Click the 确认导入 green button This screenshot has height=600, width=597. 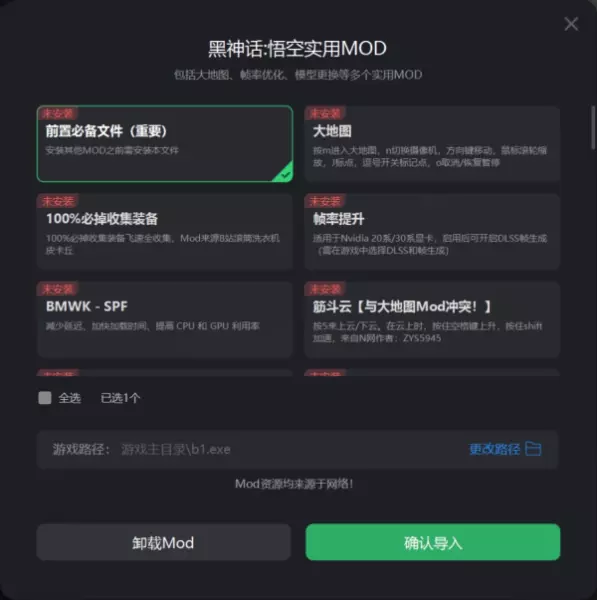[433, 542]
